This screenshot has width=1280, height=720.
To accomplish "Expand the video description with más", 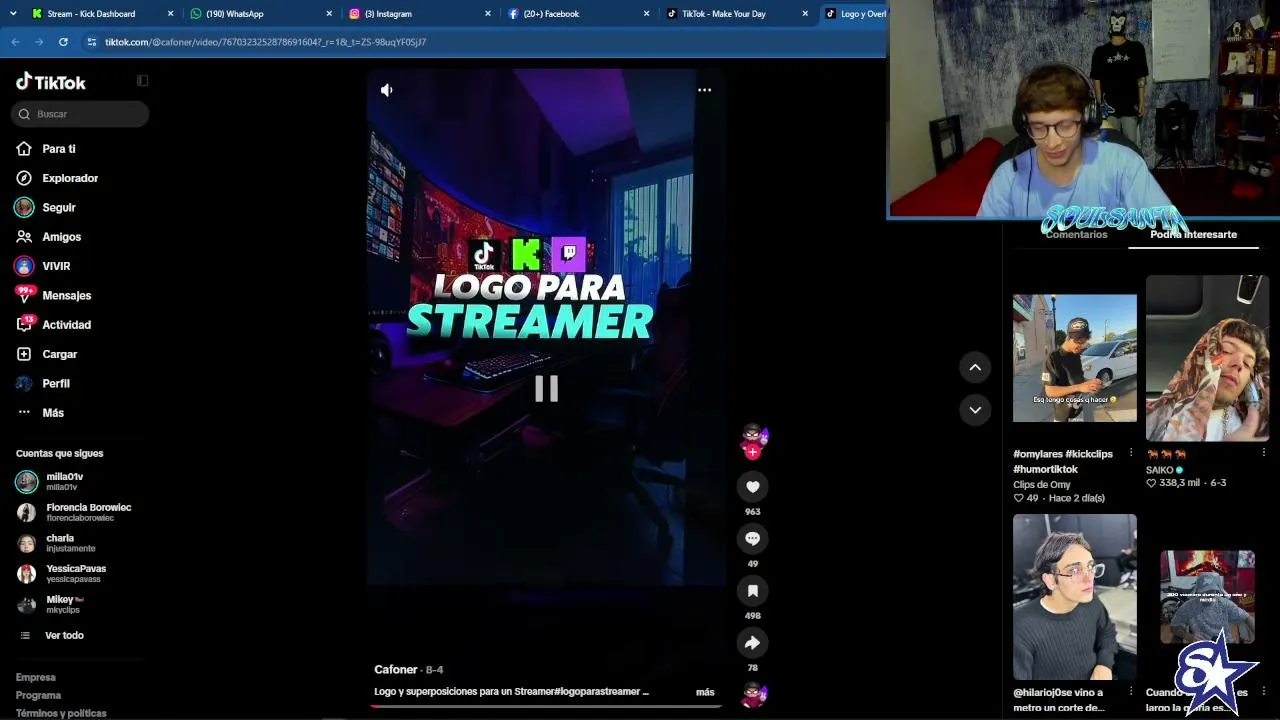I will (x=705, y=692).
